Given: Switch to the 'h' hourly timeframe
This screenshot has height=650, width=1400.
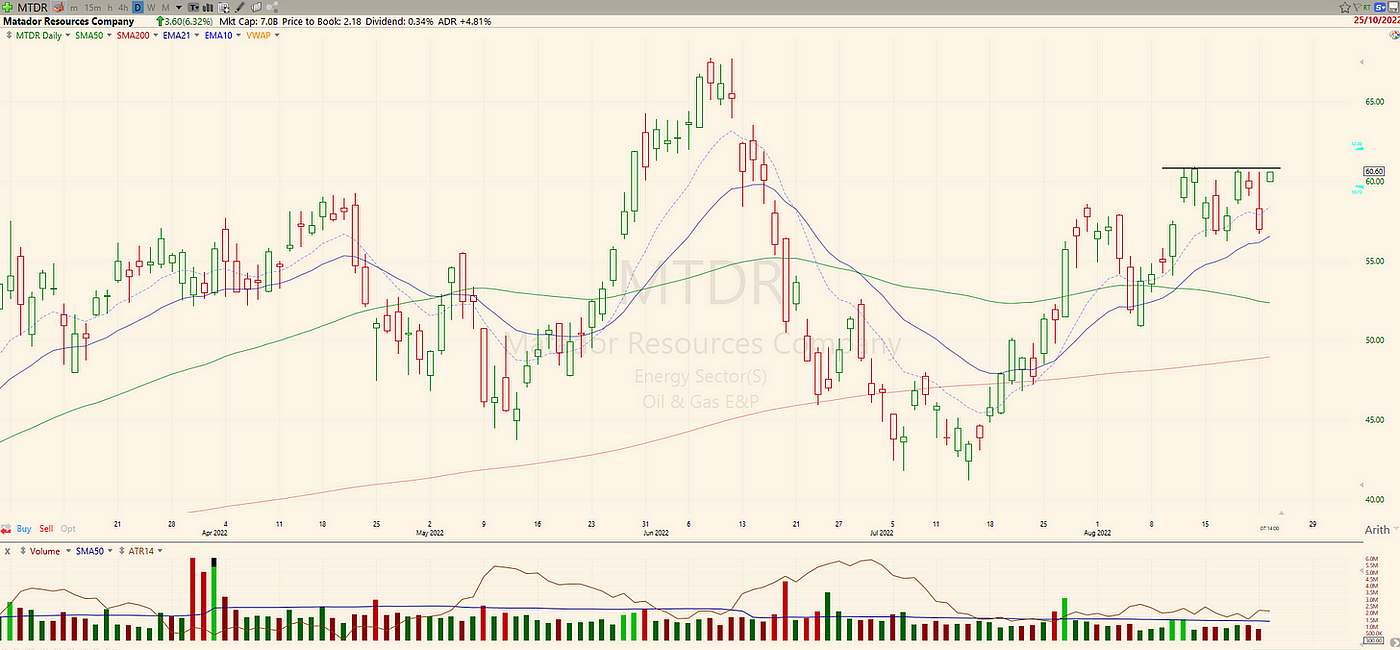Looking at the screenshot, I should (x=110, y=8).
